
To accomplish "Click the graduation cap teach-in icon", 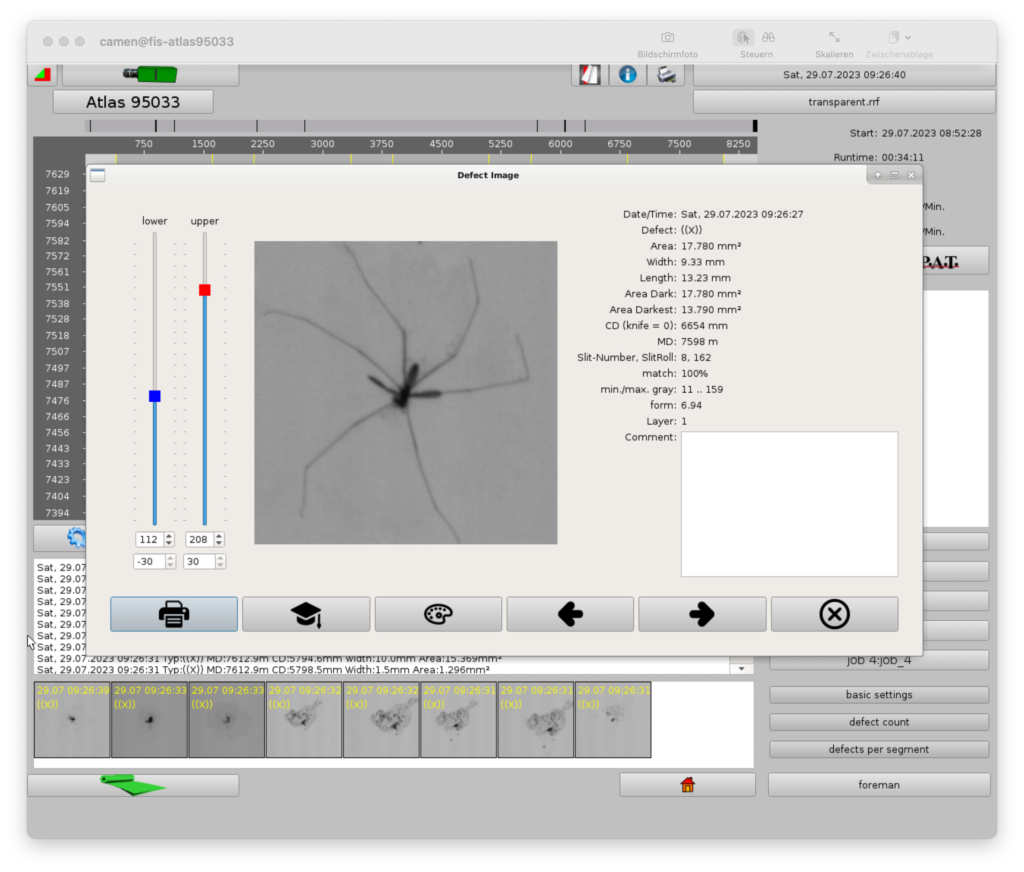I will click(306, 614).
